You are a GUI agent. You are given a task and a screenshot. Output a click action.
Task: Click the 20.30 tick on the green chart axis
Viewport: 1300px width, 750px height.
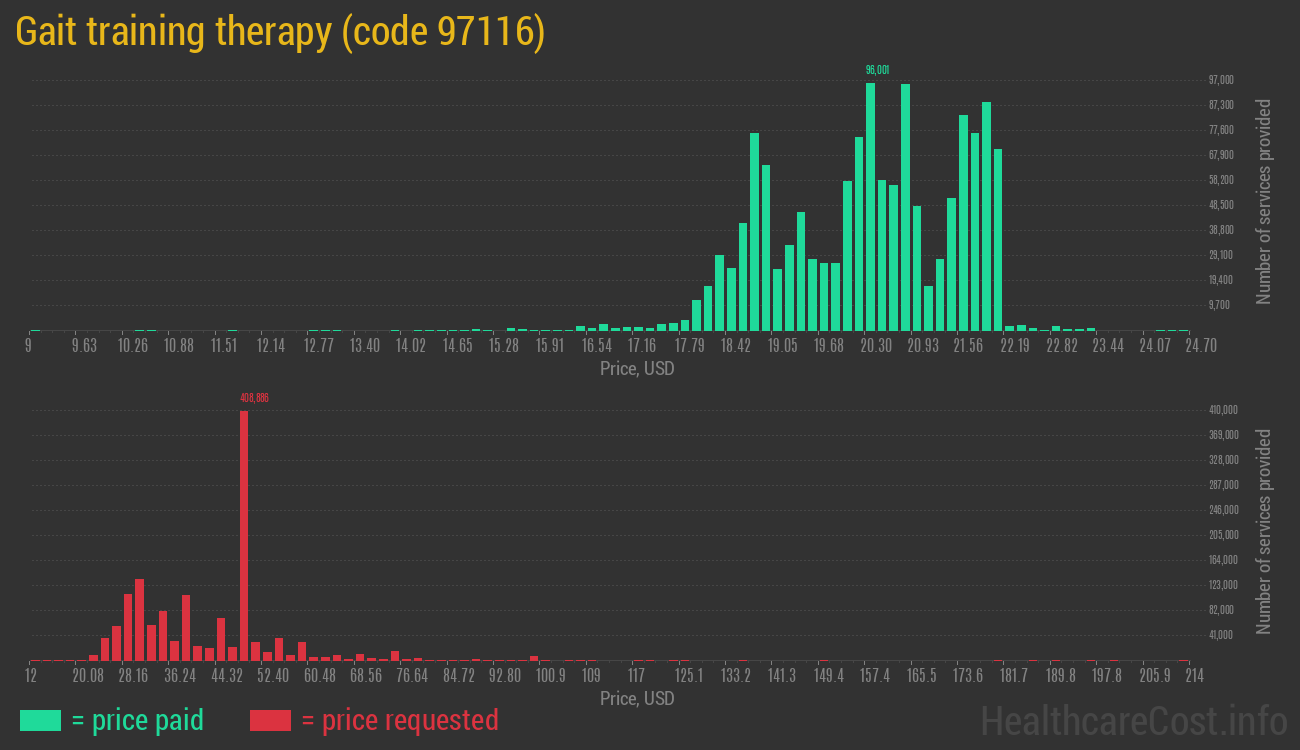(x=876, y=346)
